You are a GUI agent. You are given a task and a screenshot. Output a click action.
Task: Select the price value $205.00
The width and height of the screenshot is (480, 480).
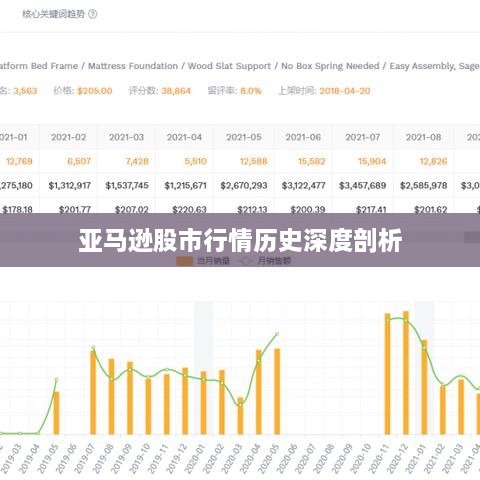point(95,91)
